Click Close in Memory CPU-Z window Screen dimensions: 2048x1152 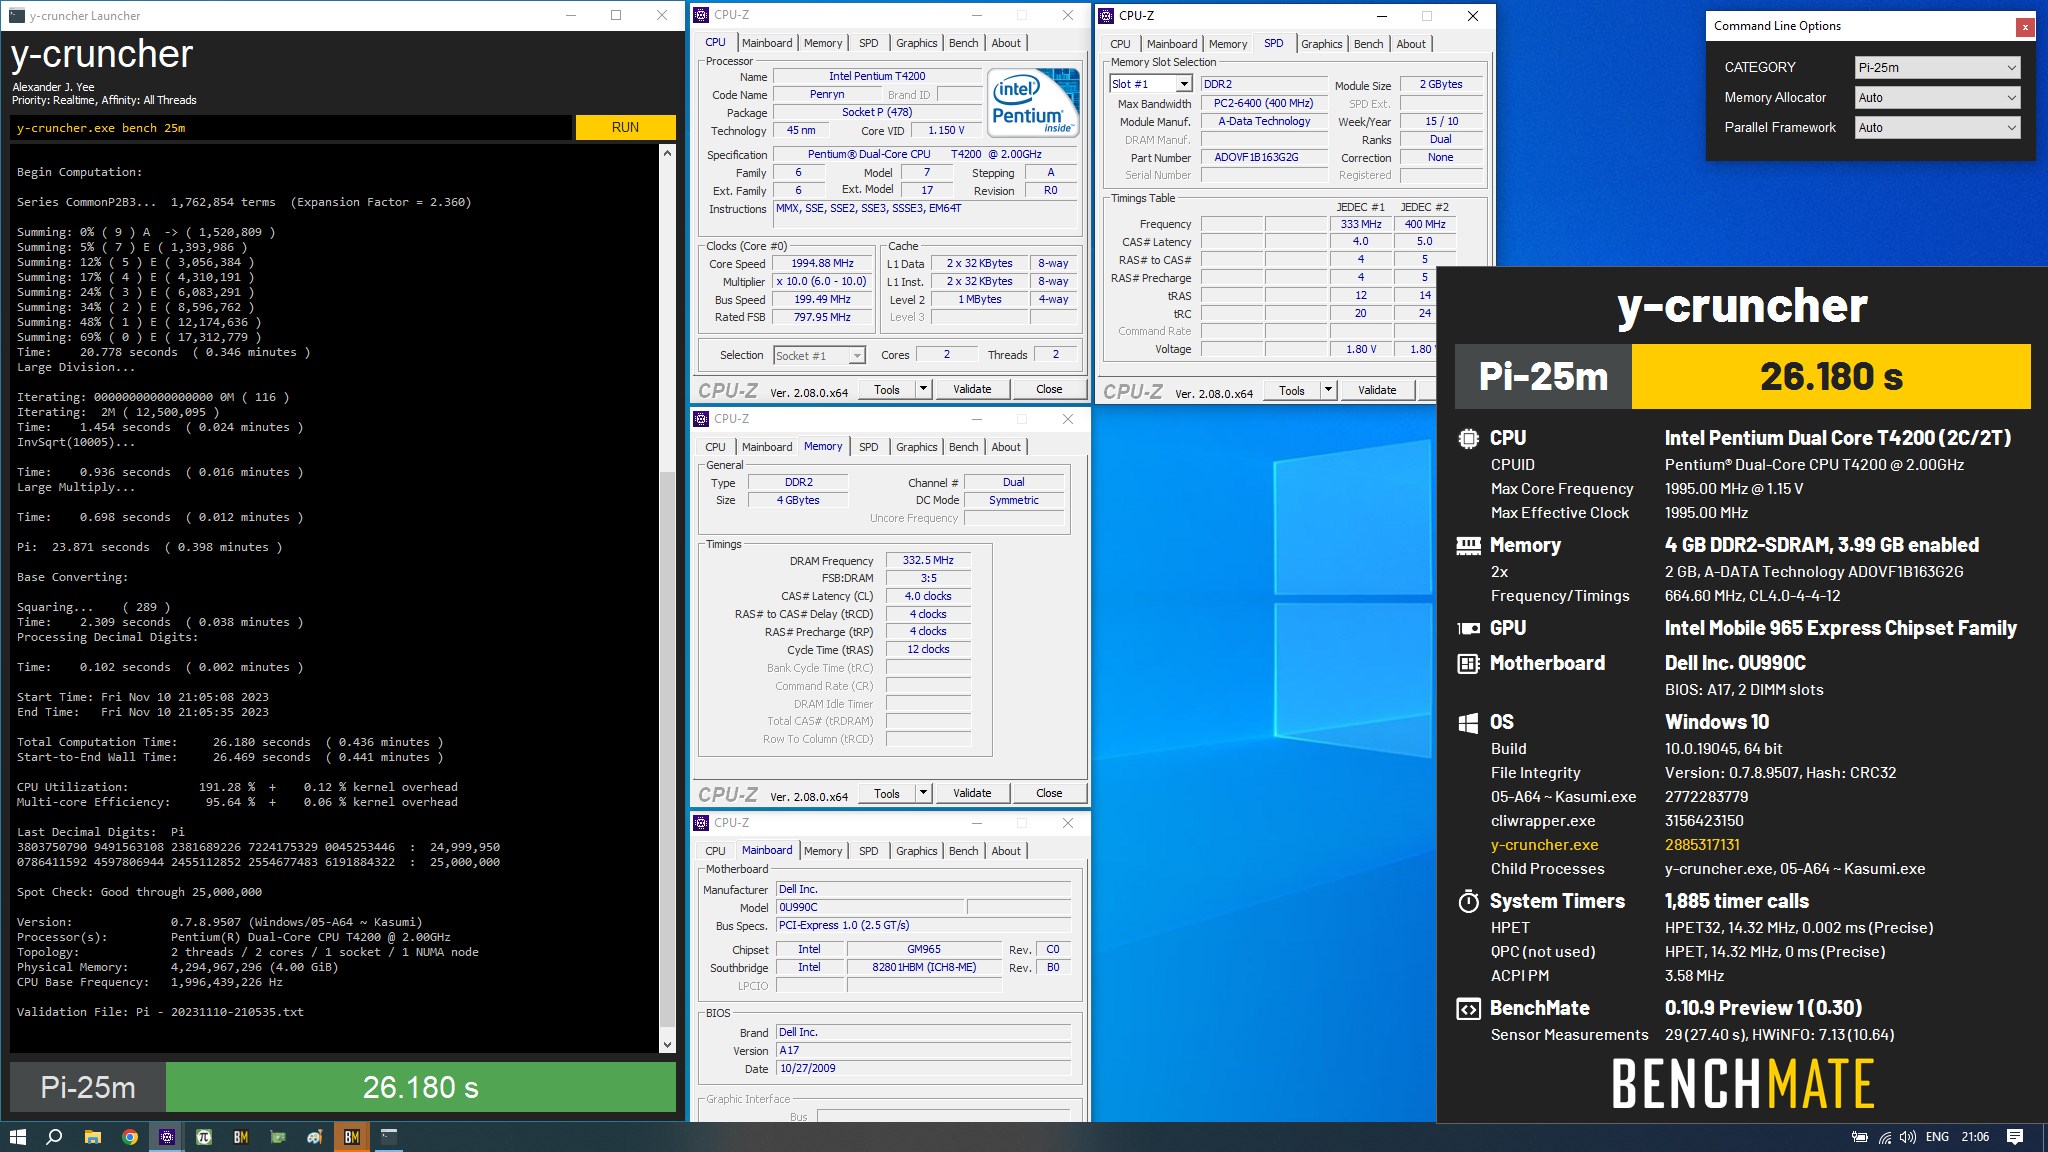1049,793
